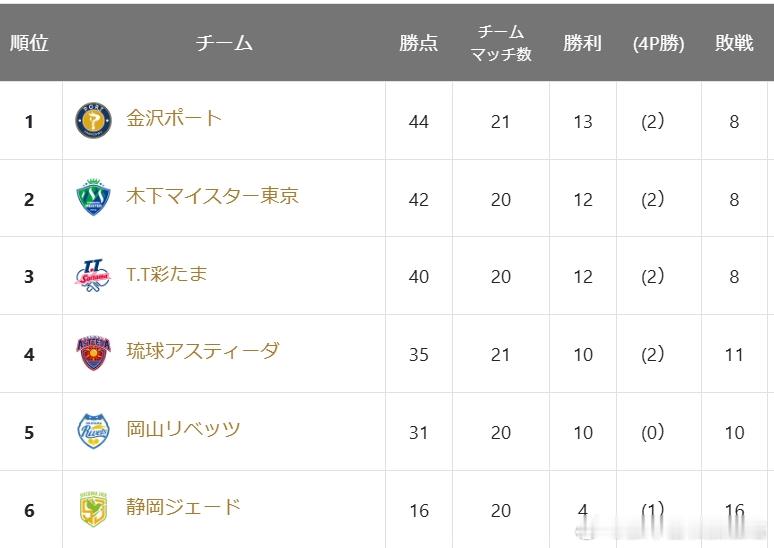Open the 岡山リベッツ team link

(x=183, y=429)
